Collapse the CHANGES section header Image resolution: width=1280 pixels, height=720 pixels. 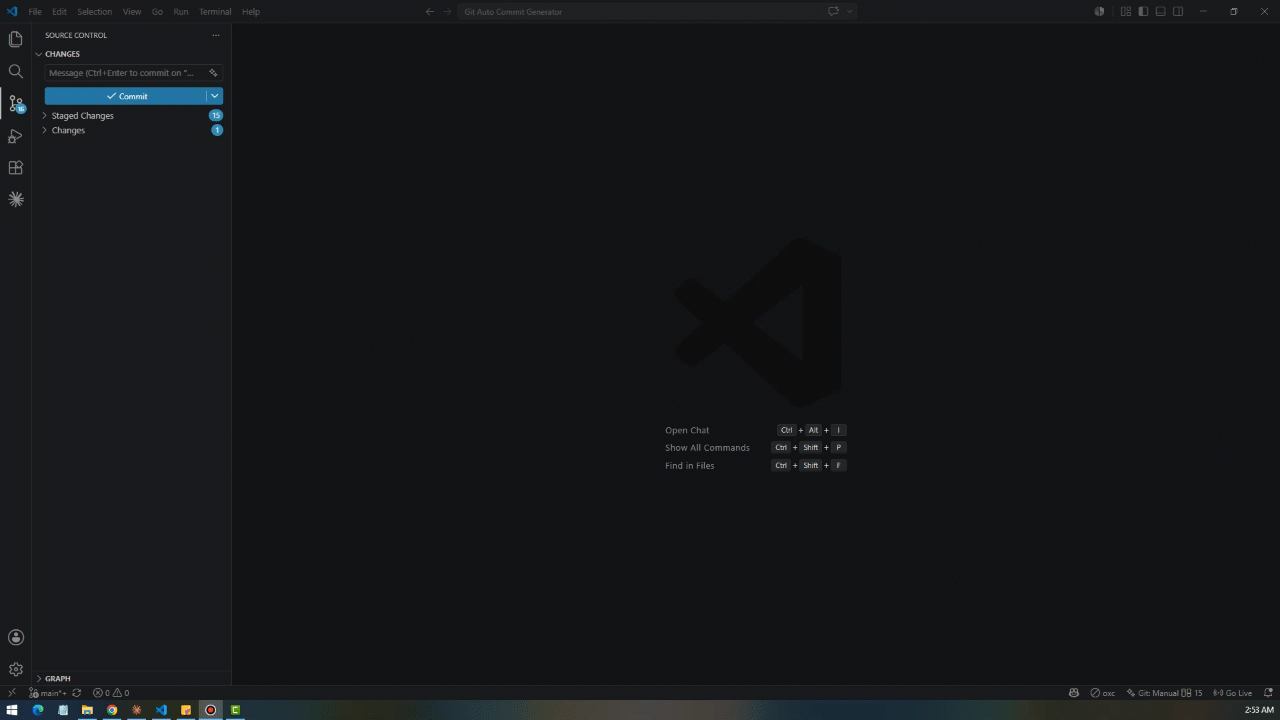[x=133, y=54]
